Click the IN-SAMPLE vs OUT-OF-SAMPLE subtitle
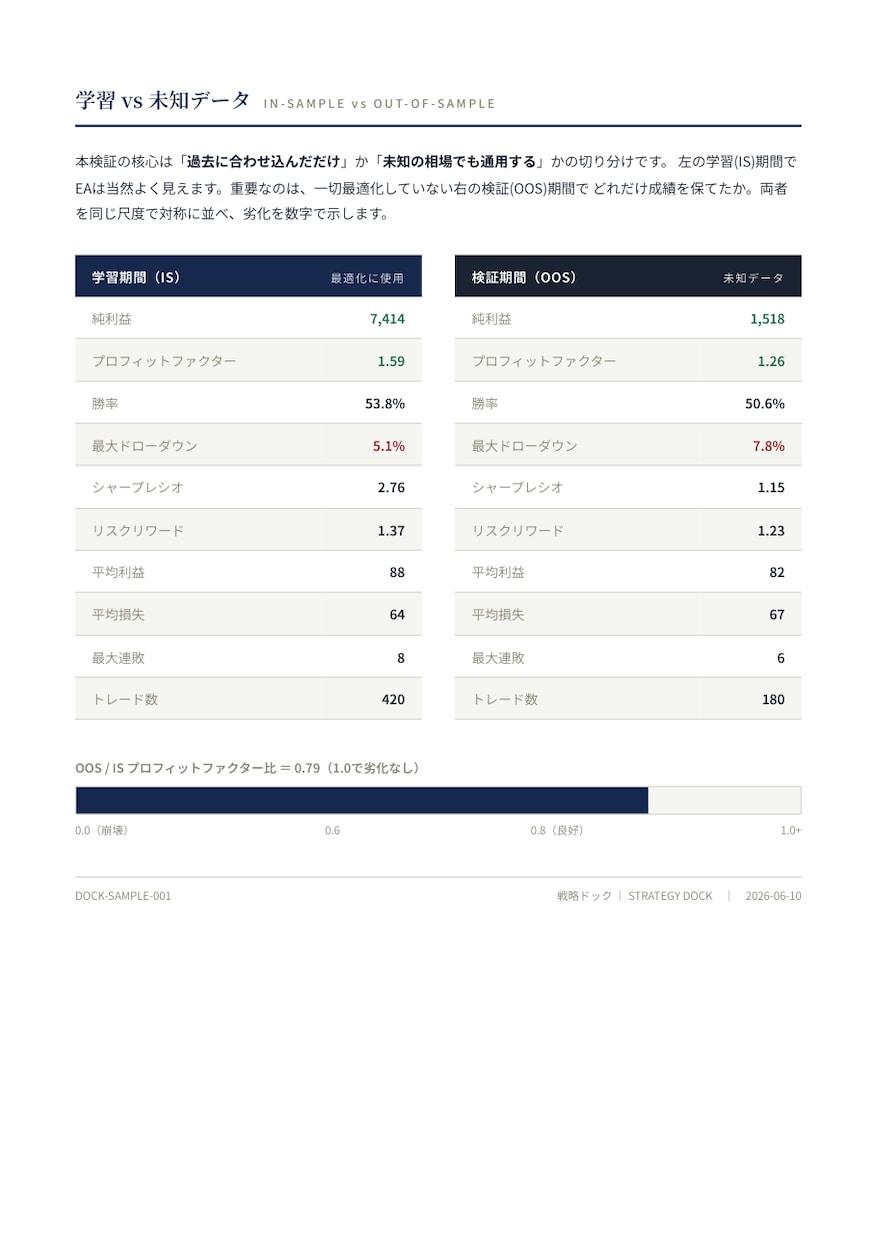876x1240 pixels. pyautogui.click(x=379, y=104)
